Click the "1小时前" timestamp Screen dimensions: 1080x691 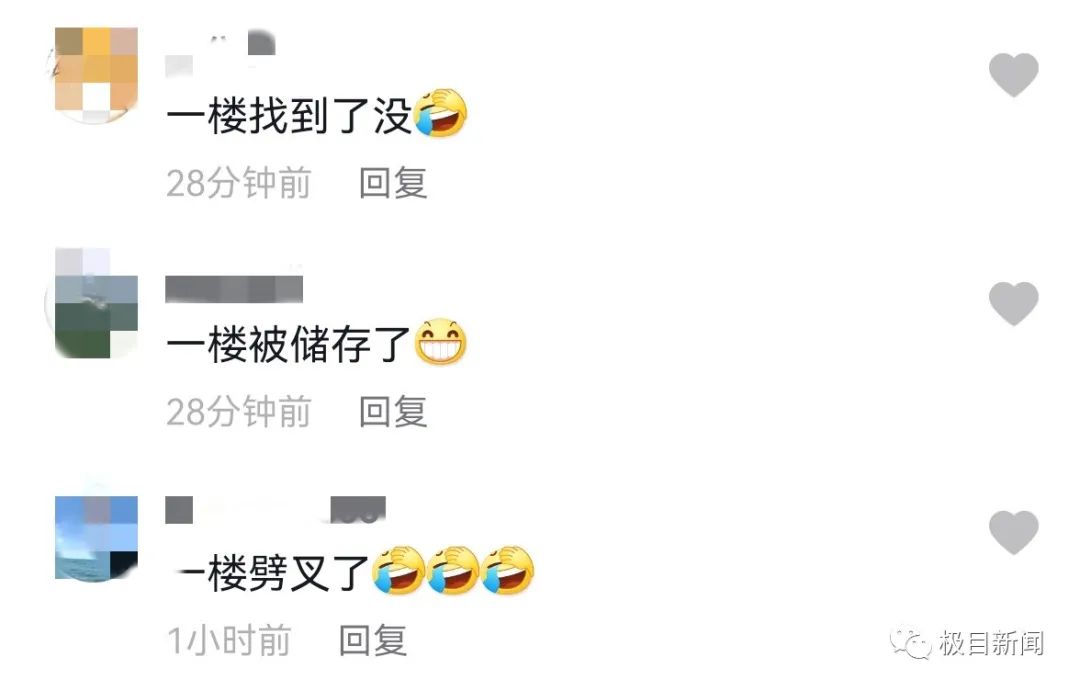pyautogui.click(x=229, y=641)
